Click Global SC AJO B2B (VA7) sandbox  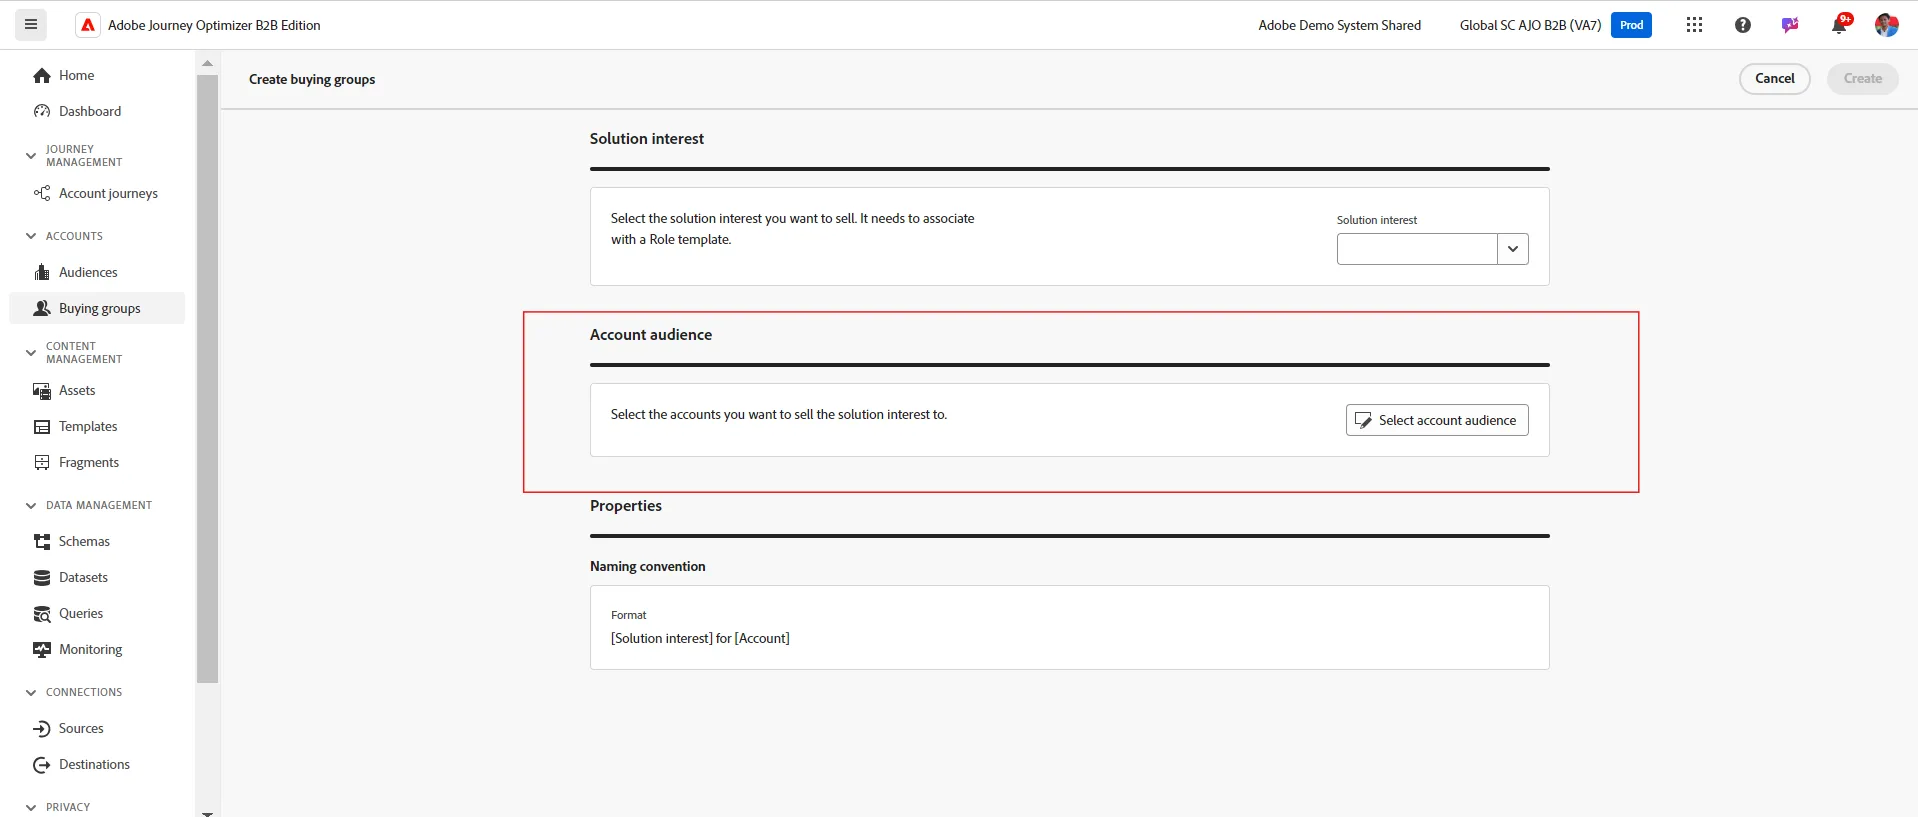click(1530, 25)
